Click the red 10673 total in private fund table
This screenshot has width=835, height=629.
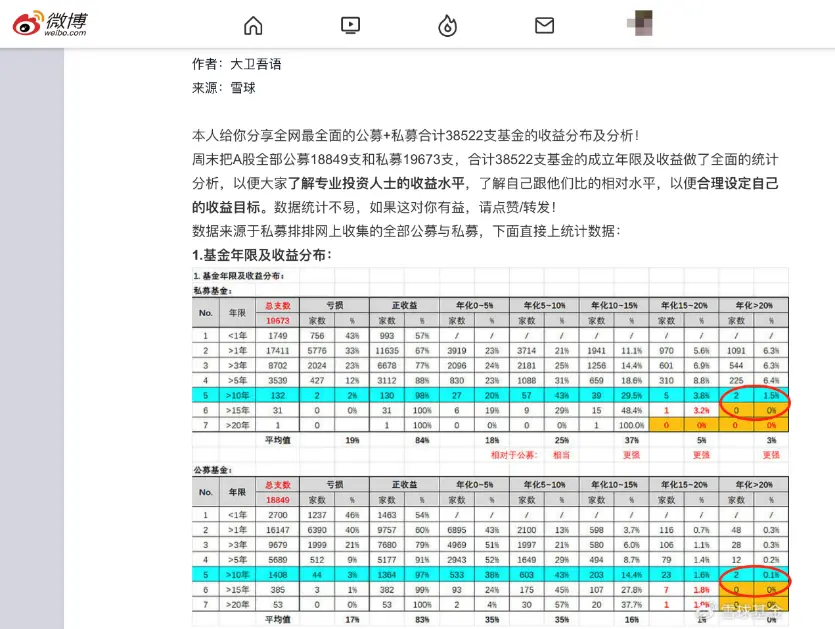coord(277,320)
